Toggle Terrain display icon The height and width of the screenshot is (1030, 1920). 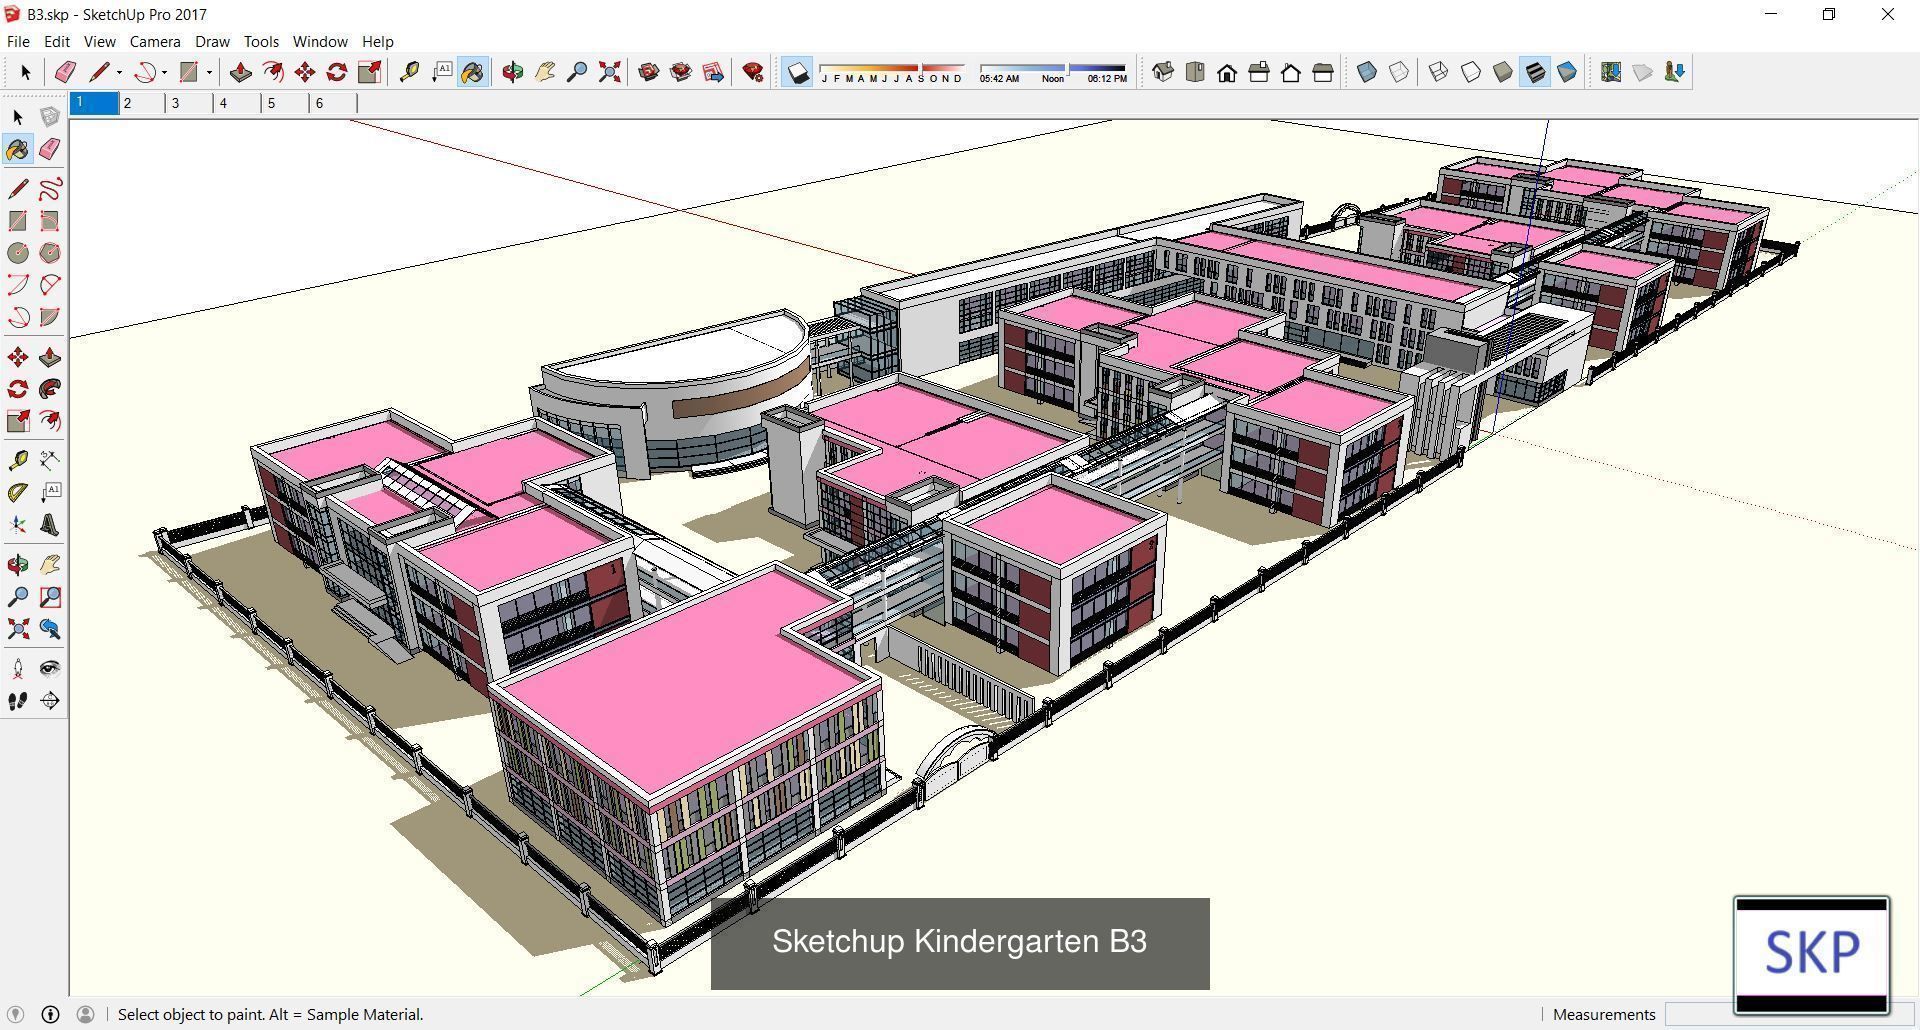pos(1643,72)
